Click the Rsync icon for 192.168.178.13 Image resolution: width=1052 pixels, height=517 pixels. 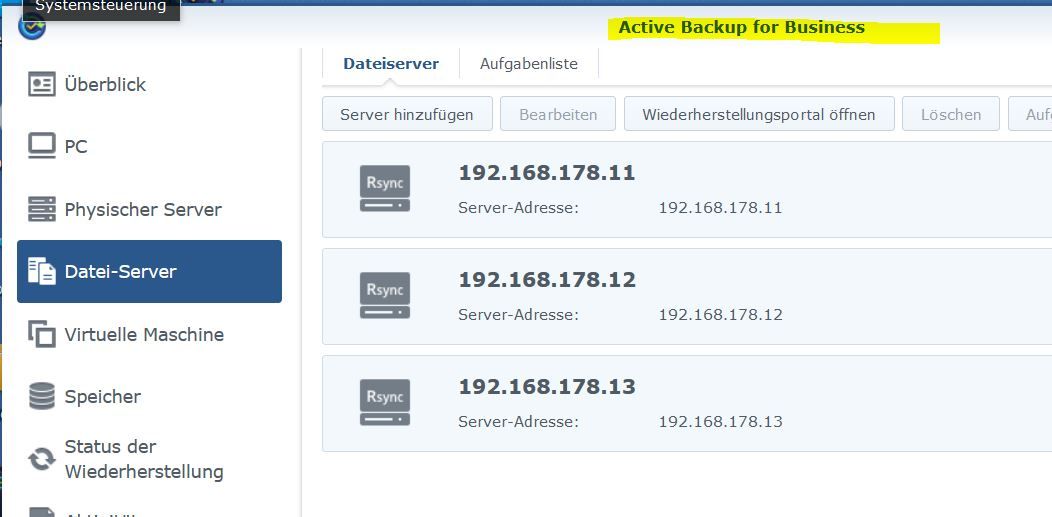[384, 402]
